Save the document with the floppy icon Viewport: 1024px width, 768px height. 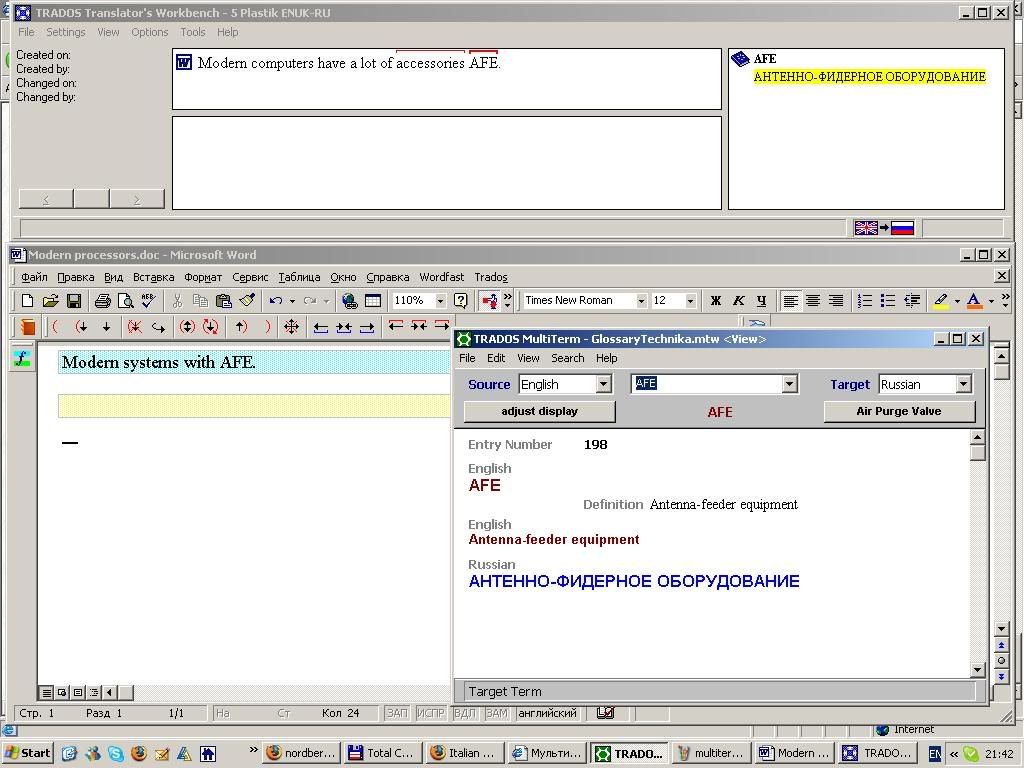point(74,300)
